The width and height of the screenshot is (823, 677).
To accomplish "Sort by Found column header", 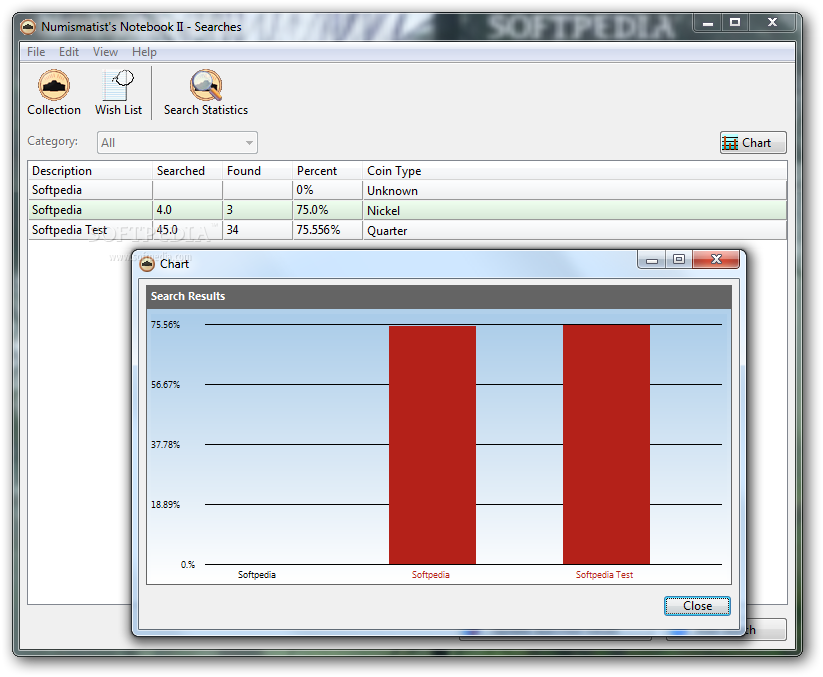I will pos(257,171).
